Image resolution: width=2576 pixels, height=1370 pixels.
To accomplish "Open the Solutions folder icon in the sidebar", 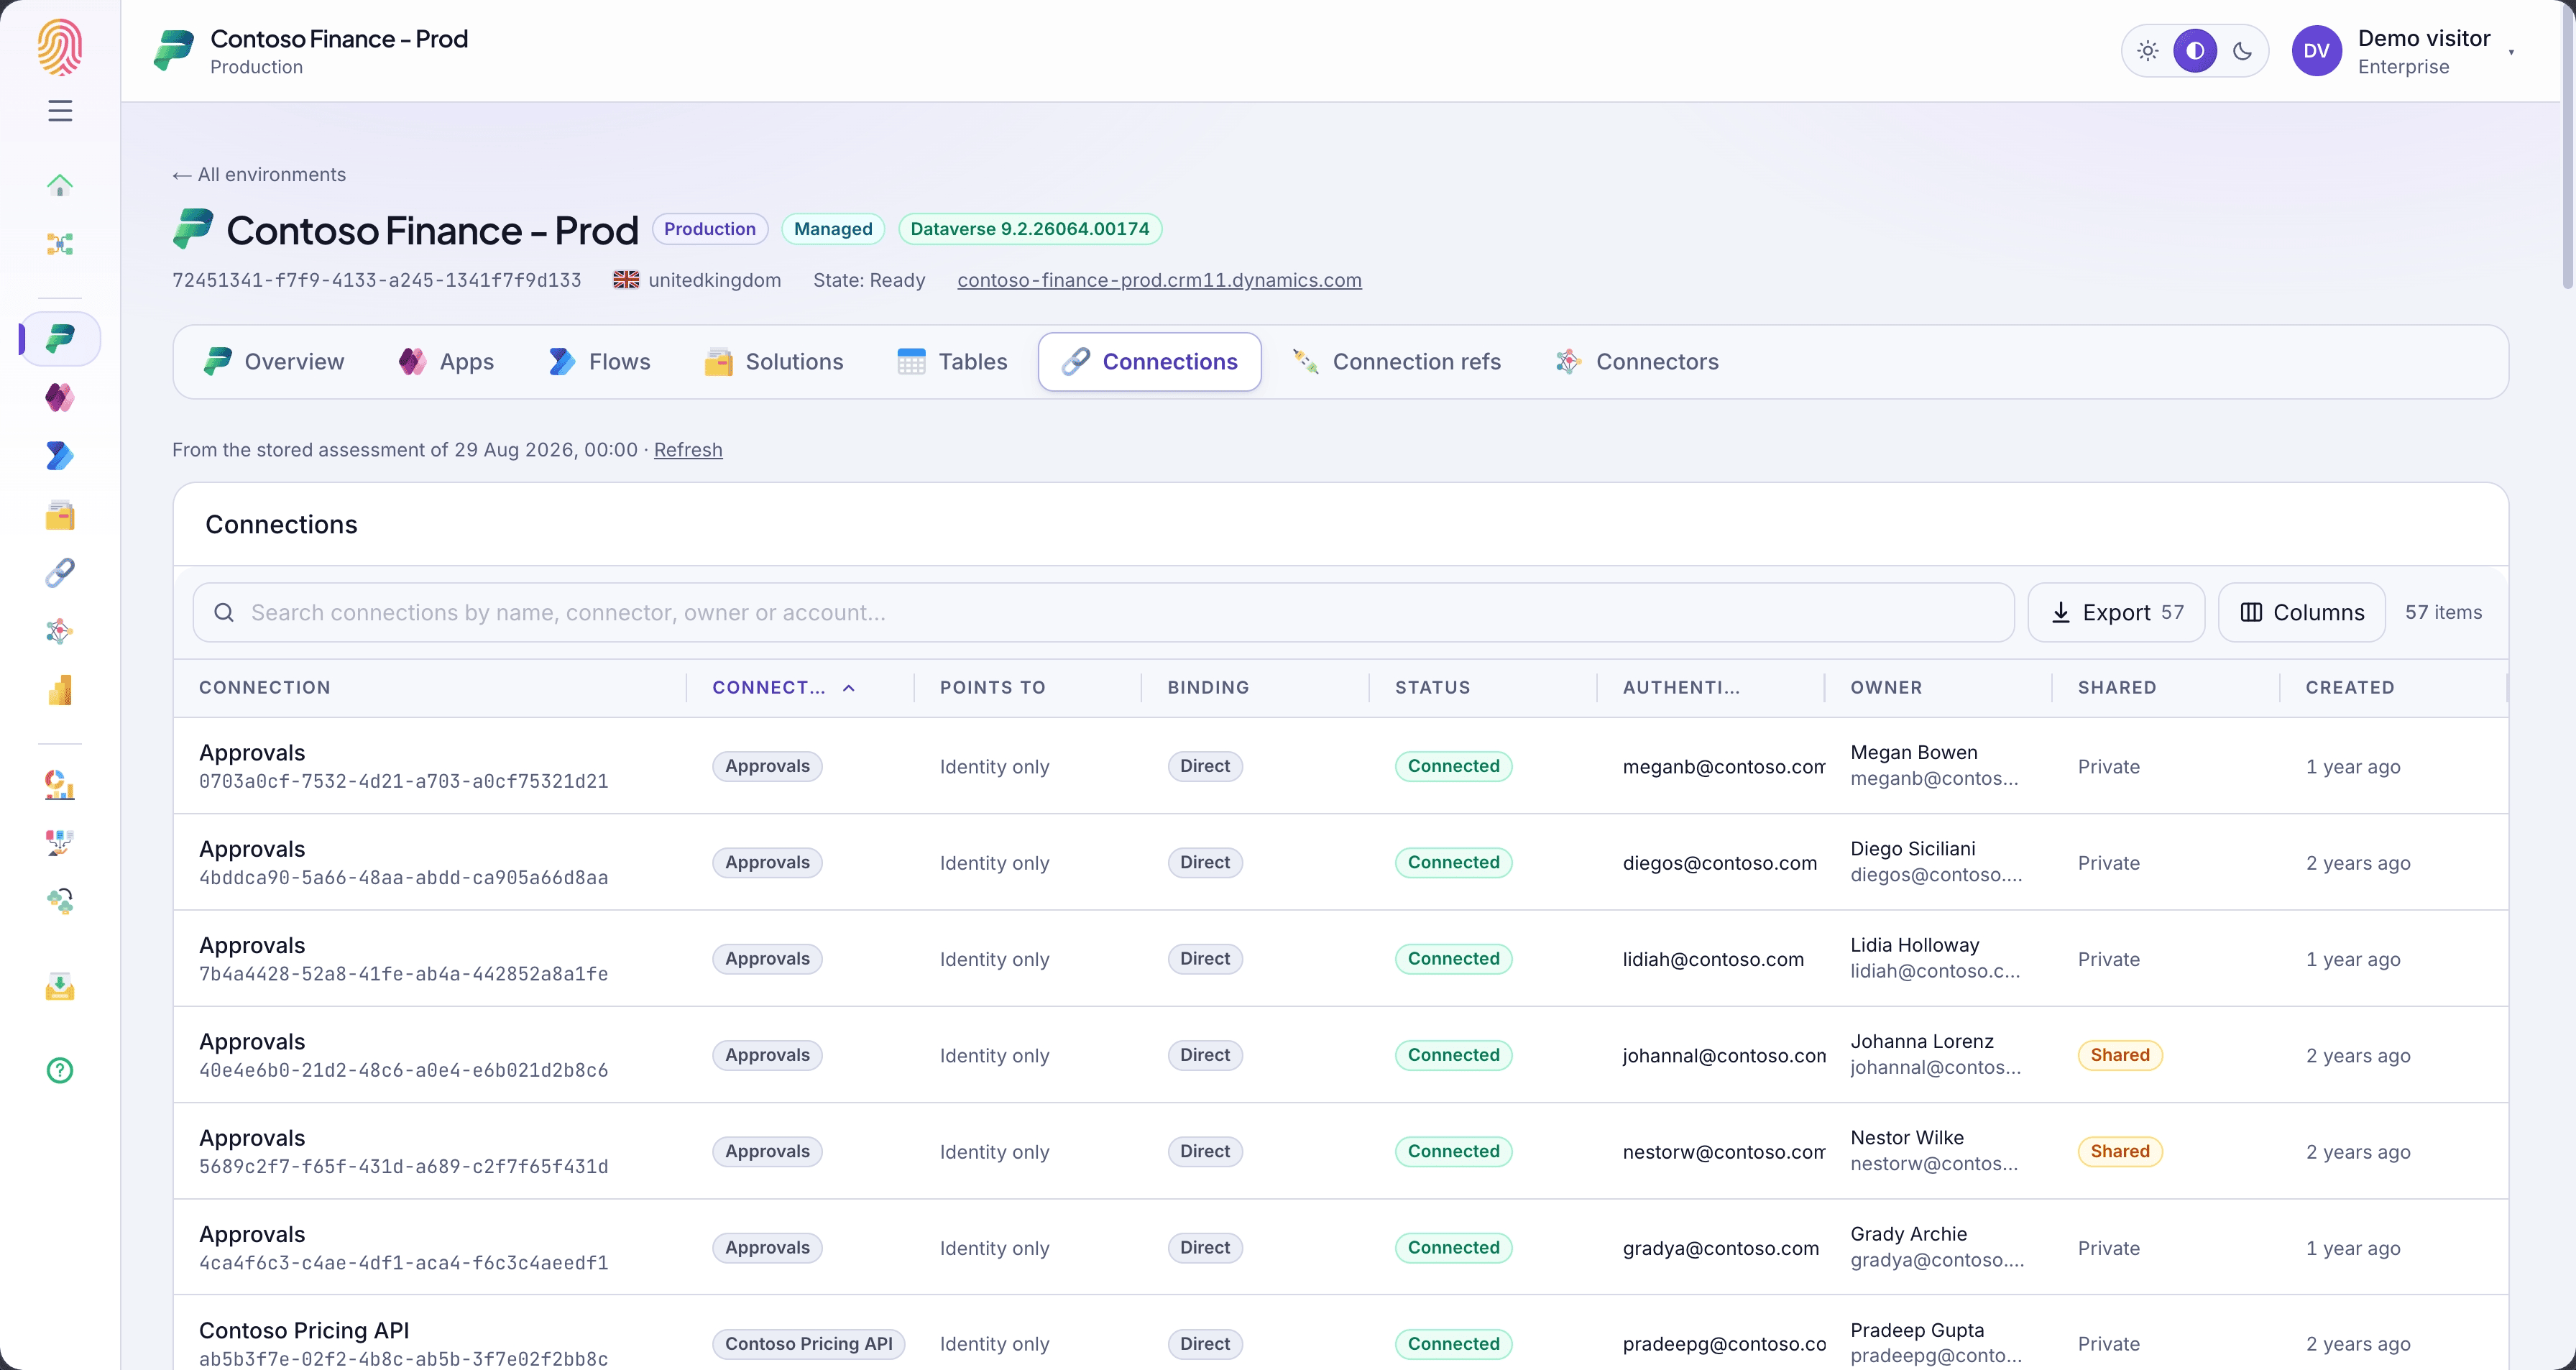I will point(60,515).
